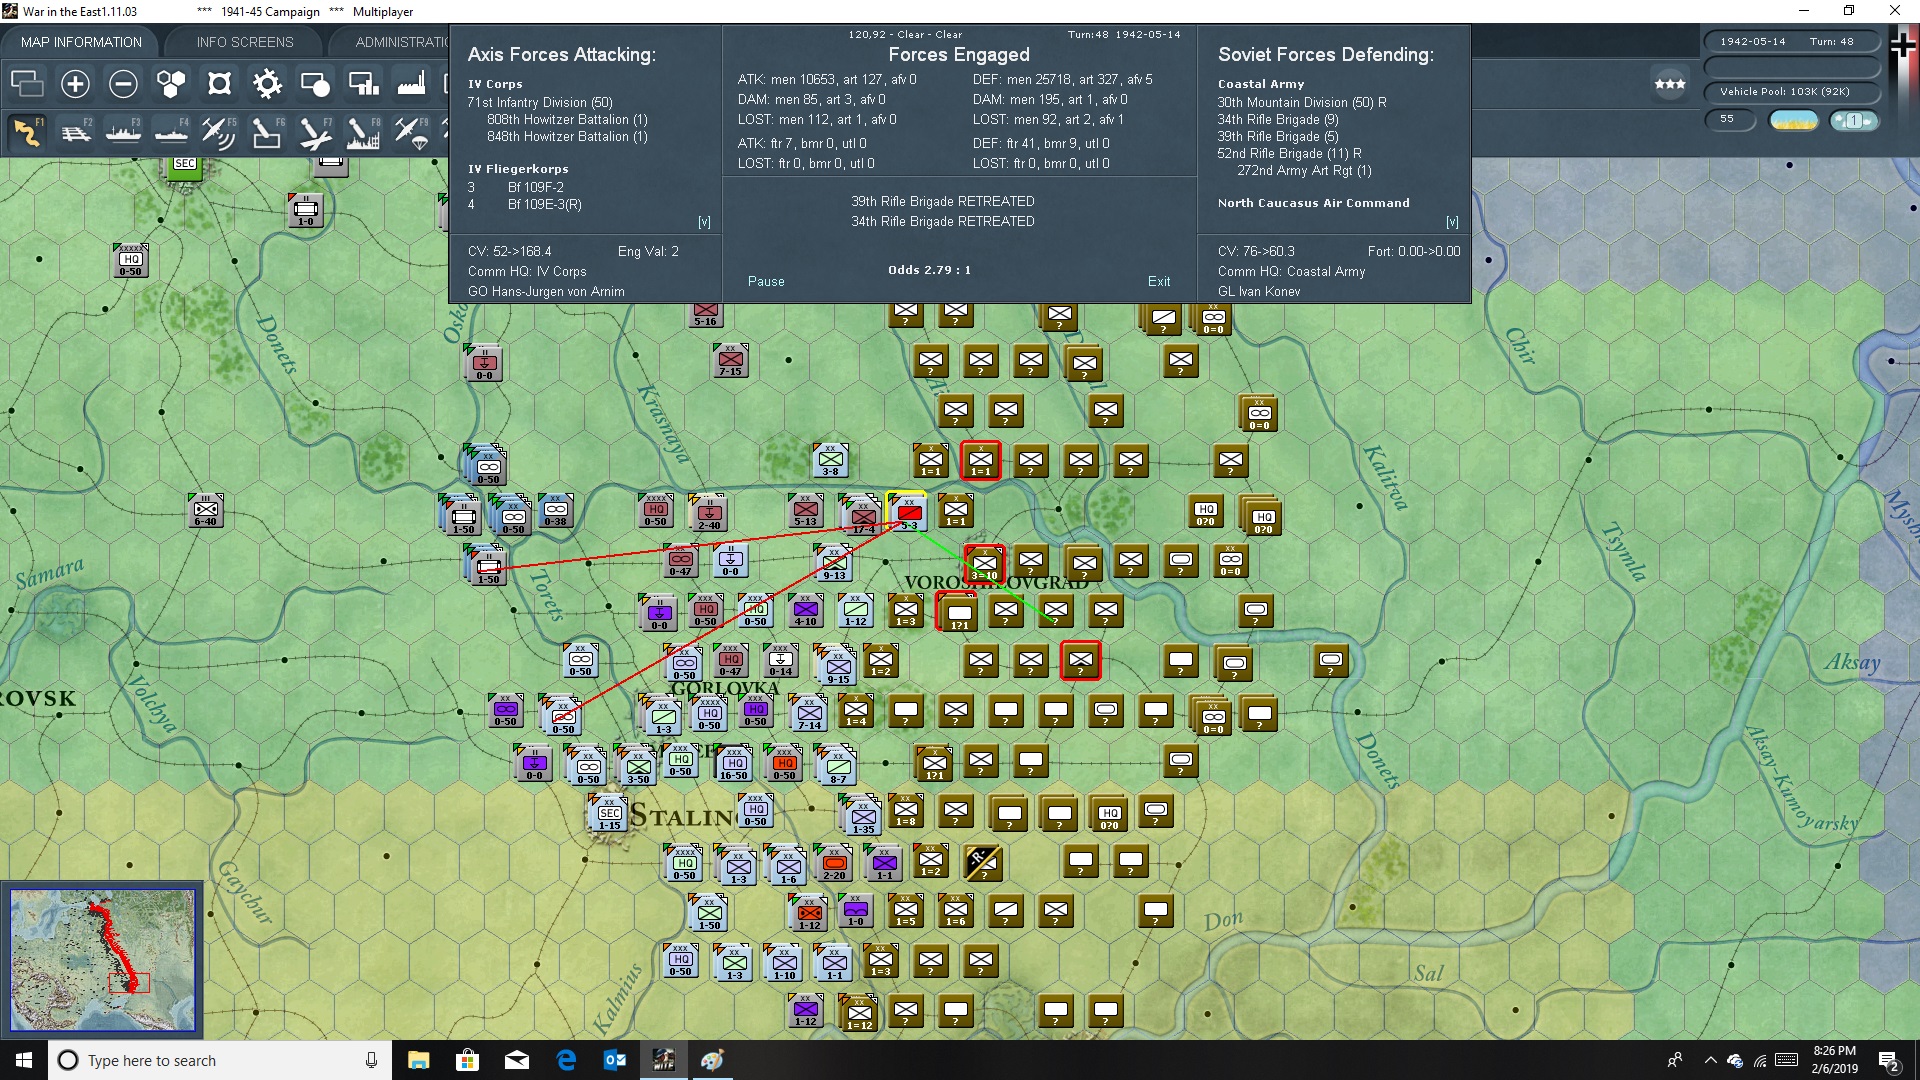Open the factory locations icon
This screenshot has width=1920, height=1080.
coord(411,84)
